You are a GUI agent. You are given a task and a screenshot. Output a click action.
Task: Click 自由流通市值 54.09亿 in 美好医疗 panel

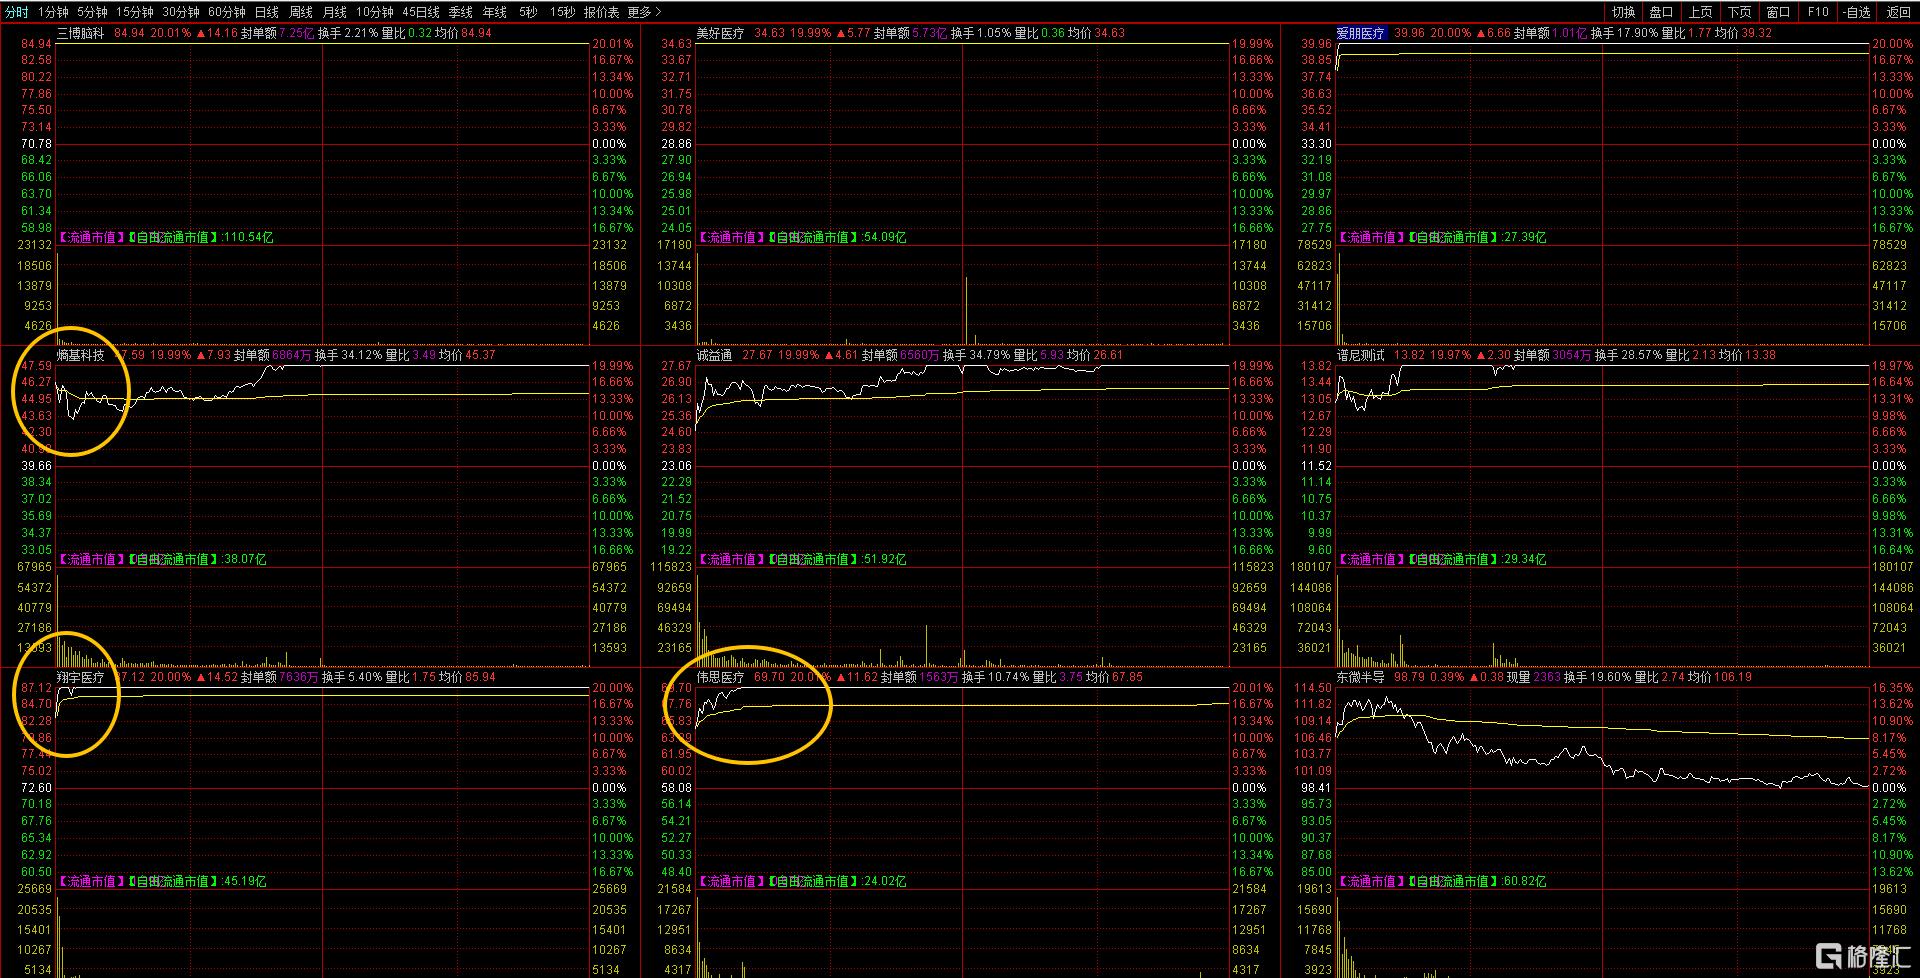click(x=837, y=238)
